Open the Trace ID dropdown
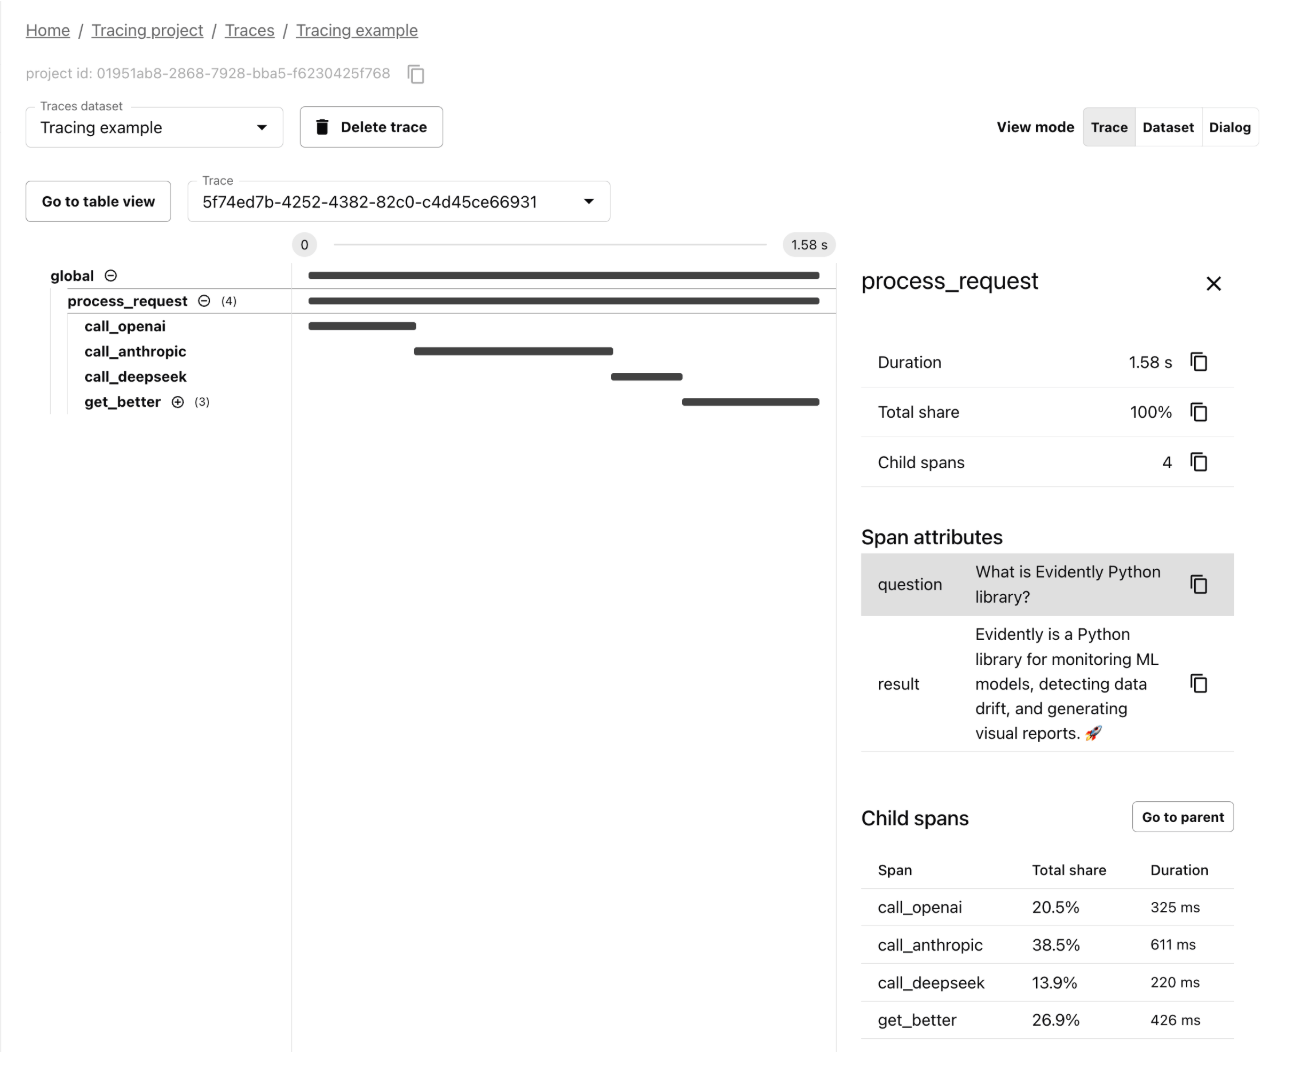 click(x=589, y=201)
